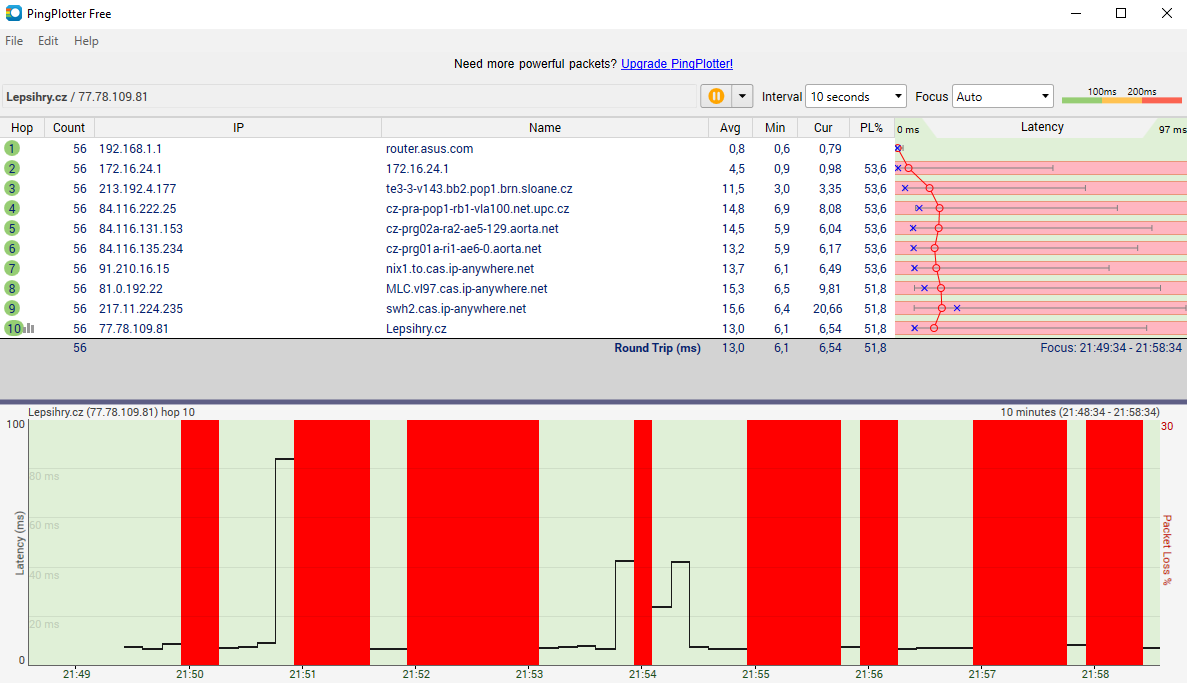The image size is (1187, 683).
Task: Click the hop 8 green circle icon
Action: [12, 288]
